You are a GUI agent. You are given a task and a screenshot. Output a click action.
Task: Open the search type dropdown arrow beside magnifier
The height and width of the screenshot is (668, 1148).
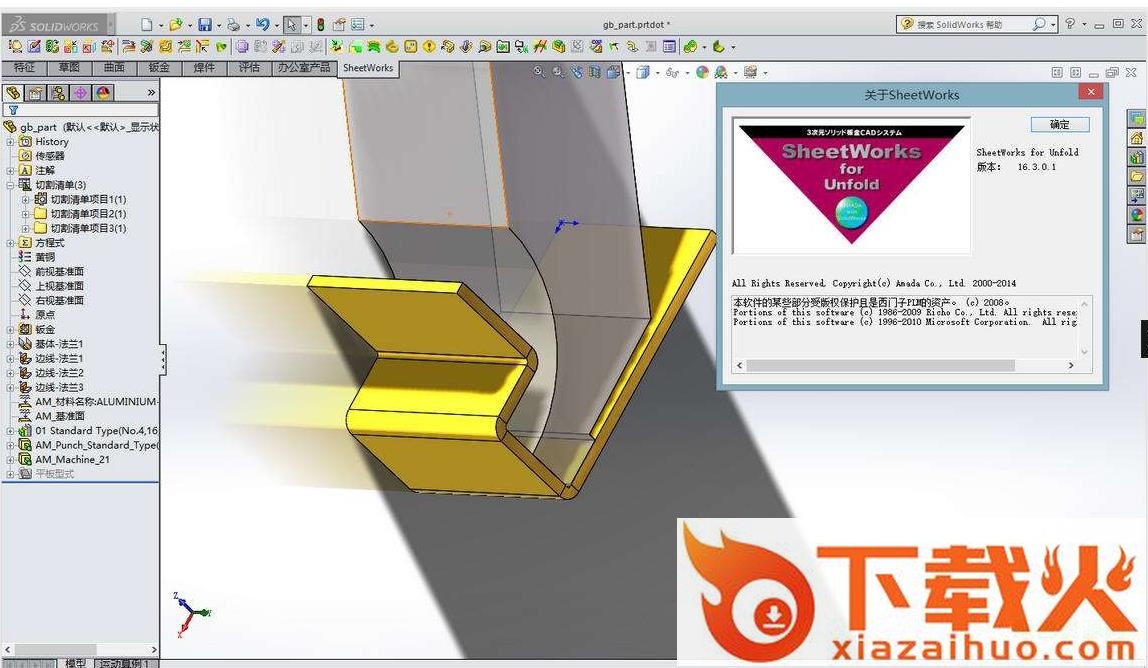click(x=1053, y=24)
